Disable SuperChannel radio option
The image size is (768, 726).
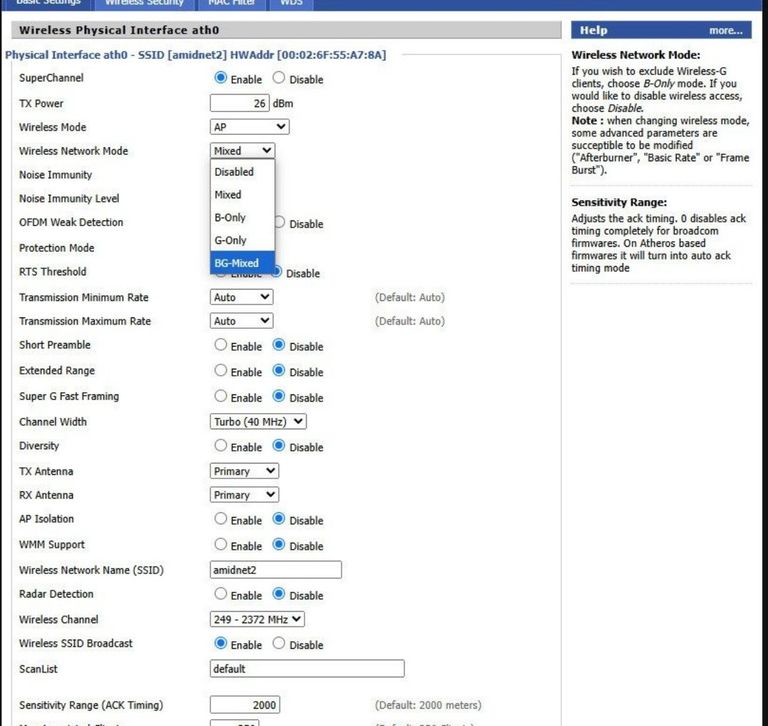pos(279,78)
